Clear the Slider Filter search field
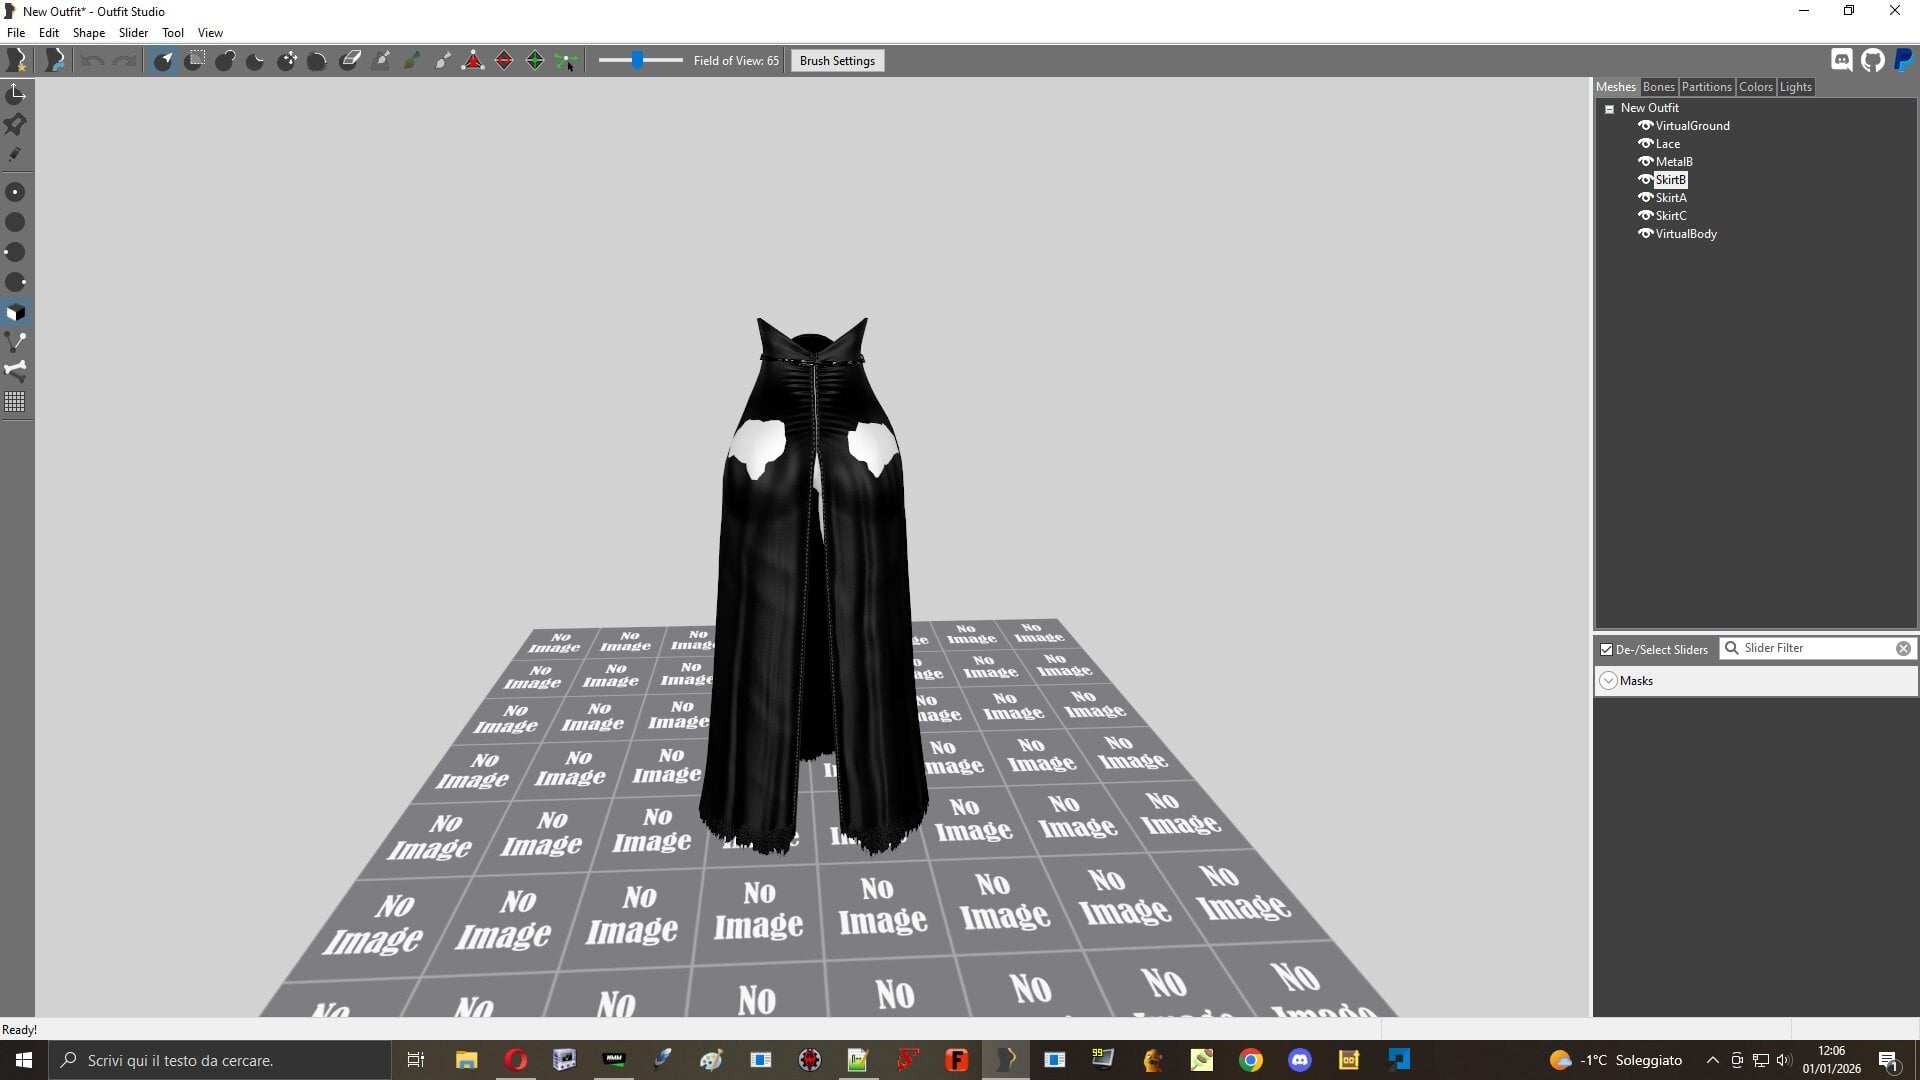Screen dimensions: 1920x1080 click(x=1903, y=648)
